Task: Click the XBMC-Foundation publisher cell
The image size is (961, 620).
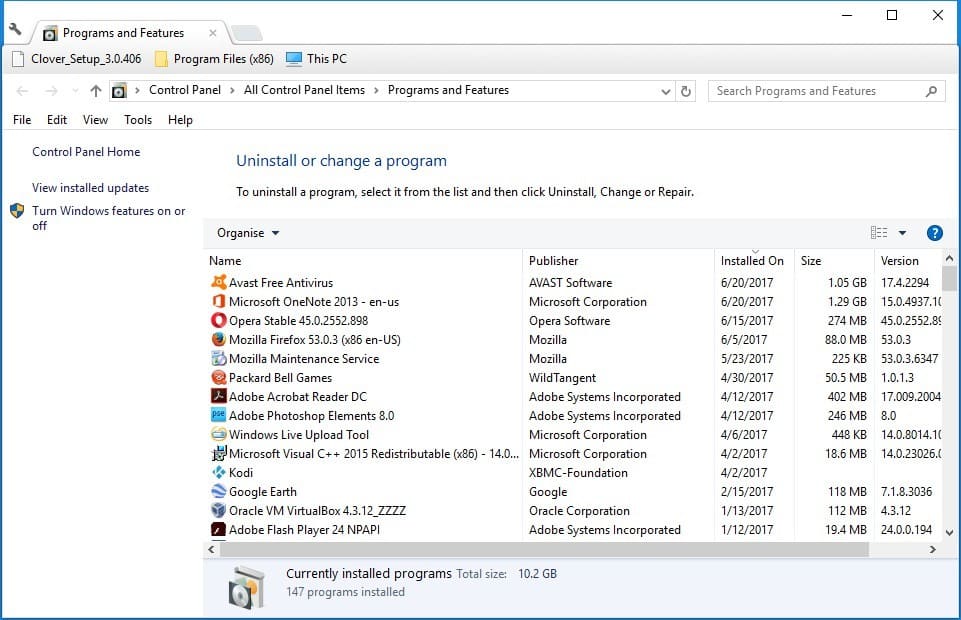Action: [578, 473]
